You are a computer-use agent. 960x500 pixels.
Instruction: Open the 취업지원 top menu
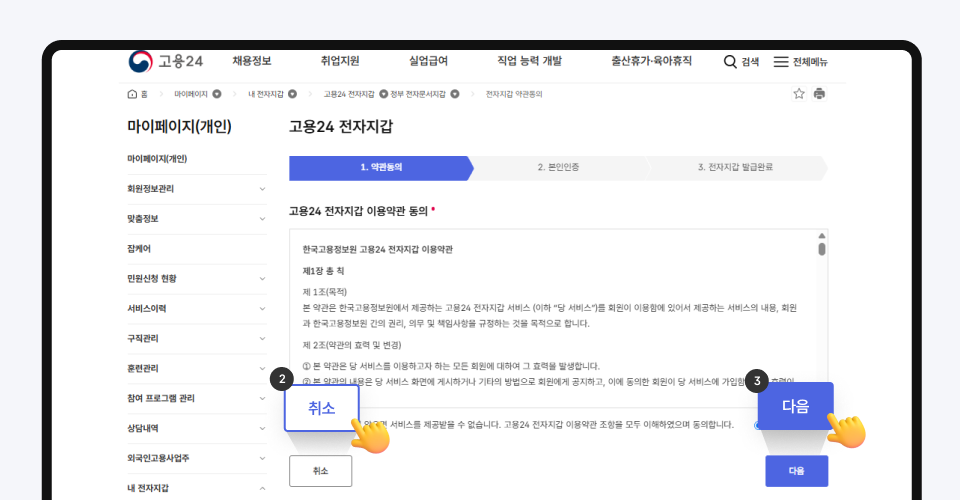coord(340,61)
